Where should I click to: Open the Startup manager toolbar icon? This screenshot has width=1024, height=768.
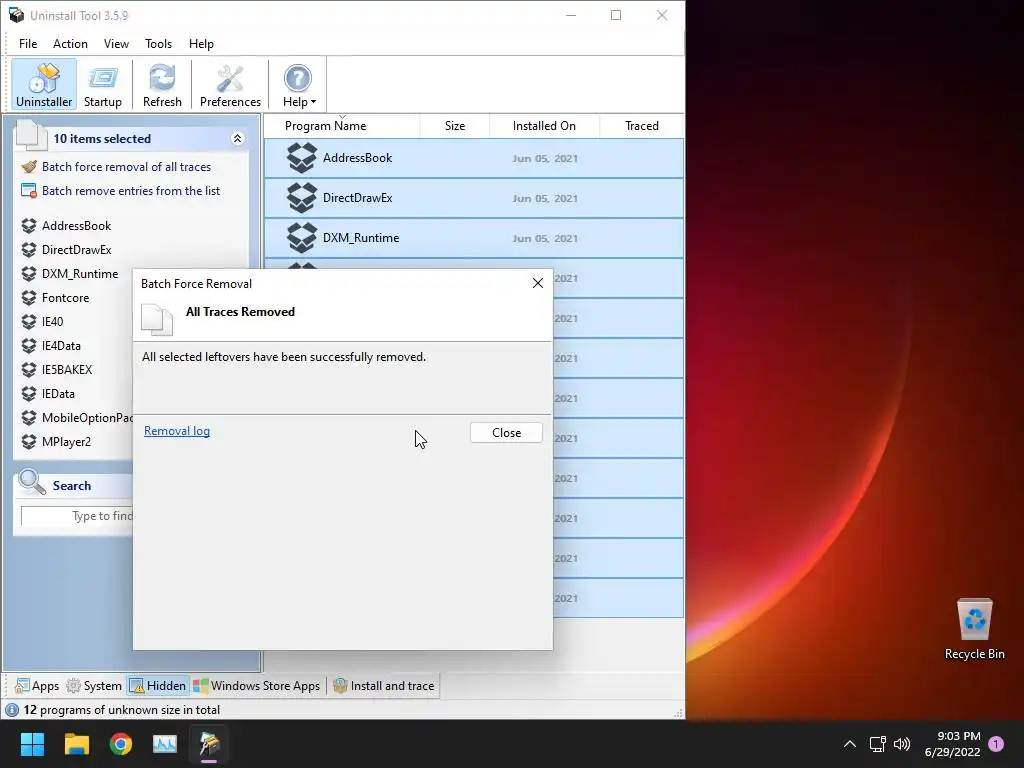103,84
